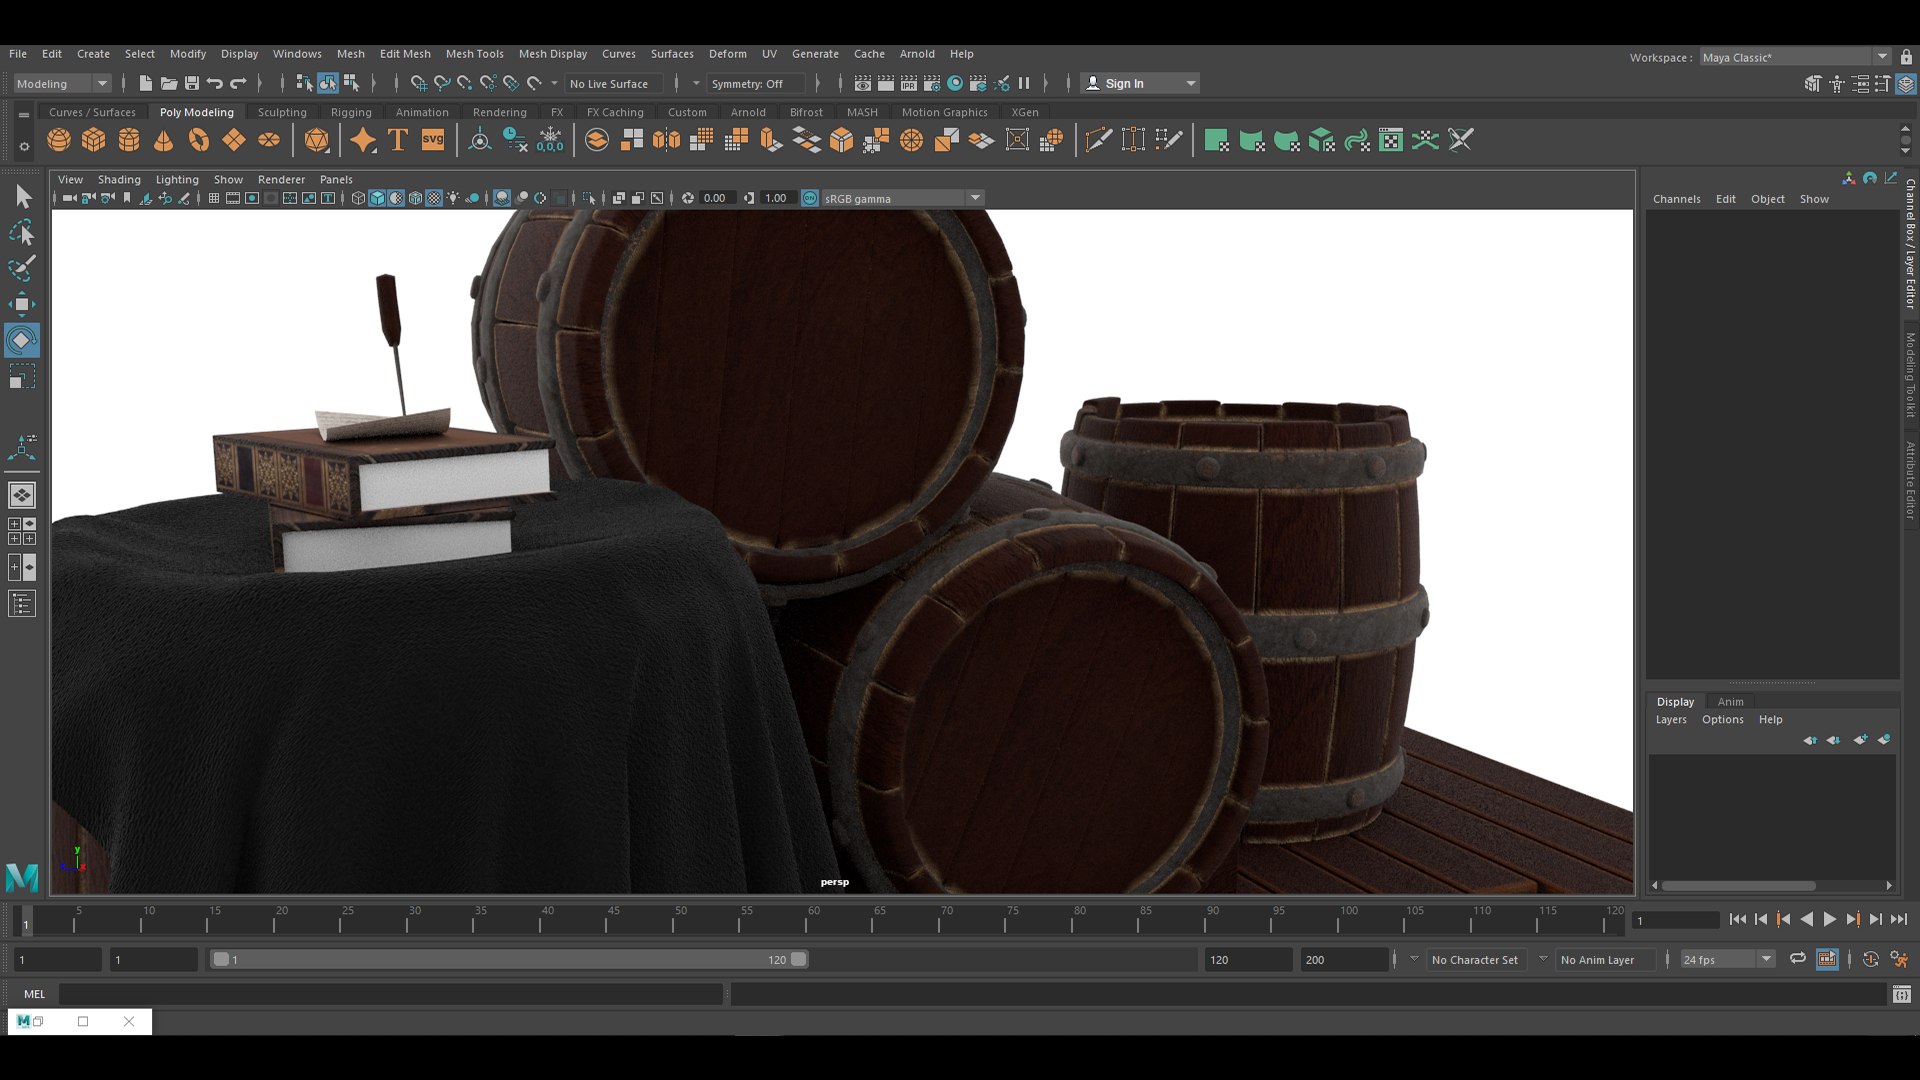Screen dimensions: 1920x1080
Task: Create a polygon cone from shelf
Action: (x=163, y=140)
